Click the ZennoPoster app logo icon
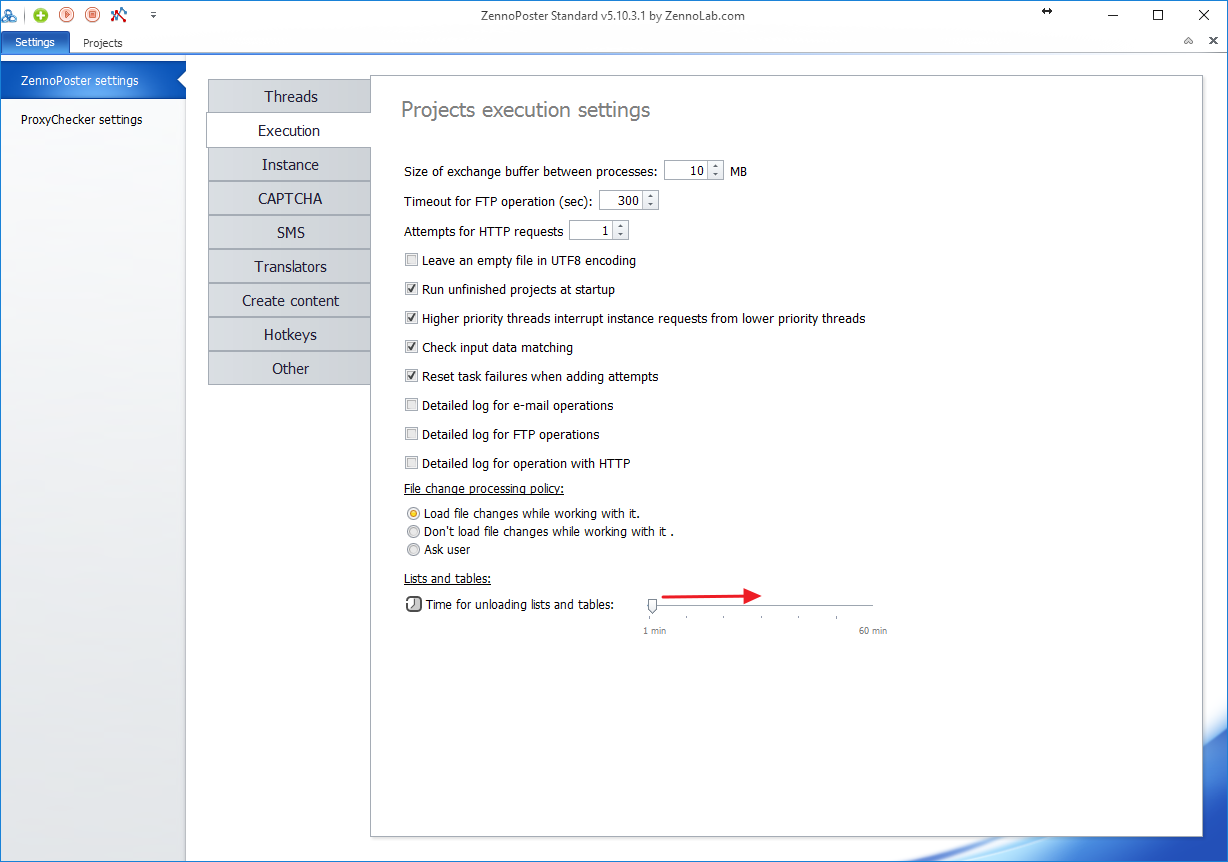The height and width of the screenshot is (862, 1228). pyautogui.click(x=9, y=15)
